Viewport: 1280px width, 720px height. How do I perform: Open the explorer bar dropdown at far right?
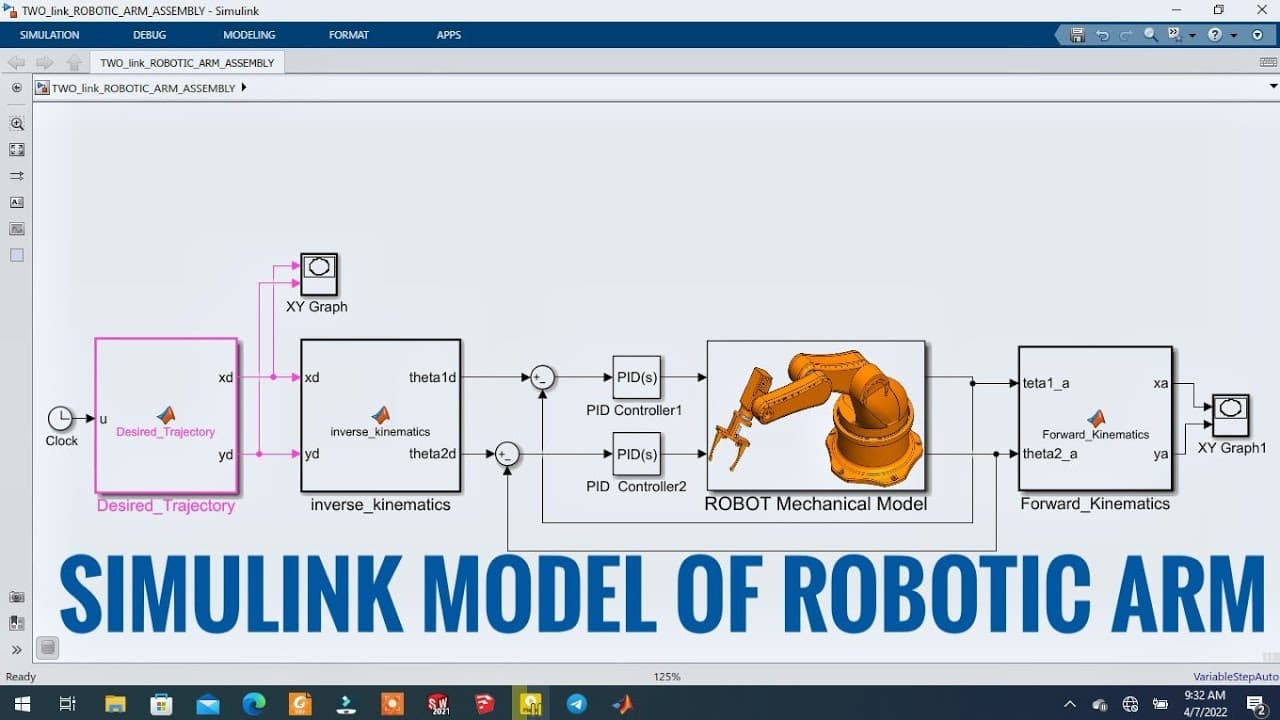(x=1273, y=87)
